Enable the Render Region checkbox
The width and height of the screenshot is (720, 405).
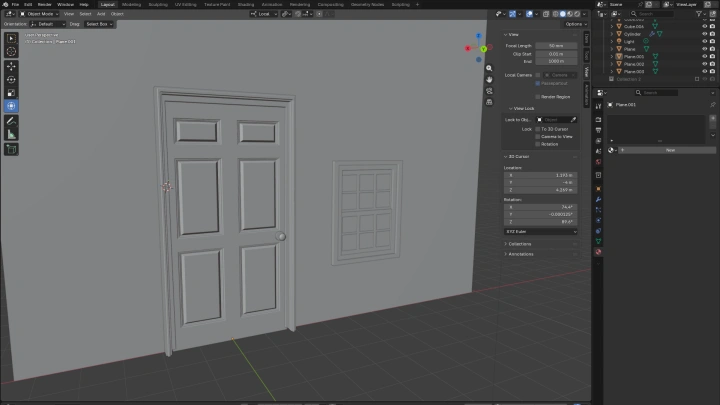[x=538, y=96]
